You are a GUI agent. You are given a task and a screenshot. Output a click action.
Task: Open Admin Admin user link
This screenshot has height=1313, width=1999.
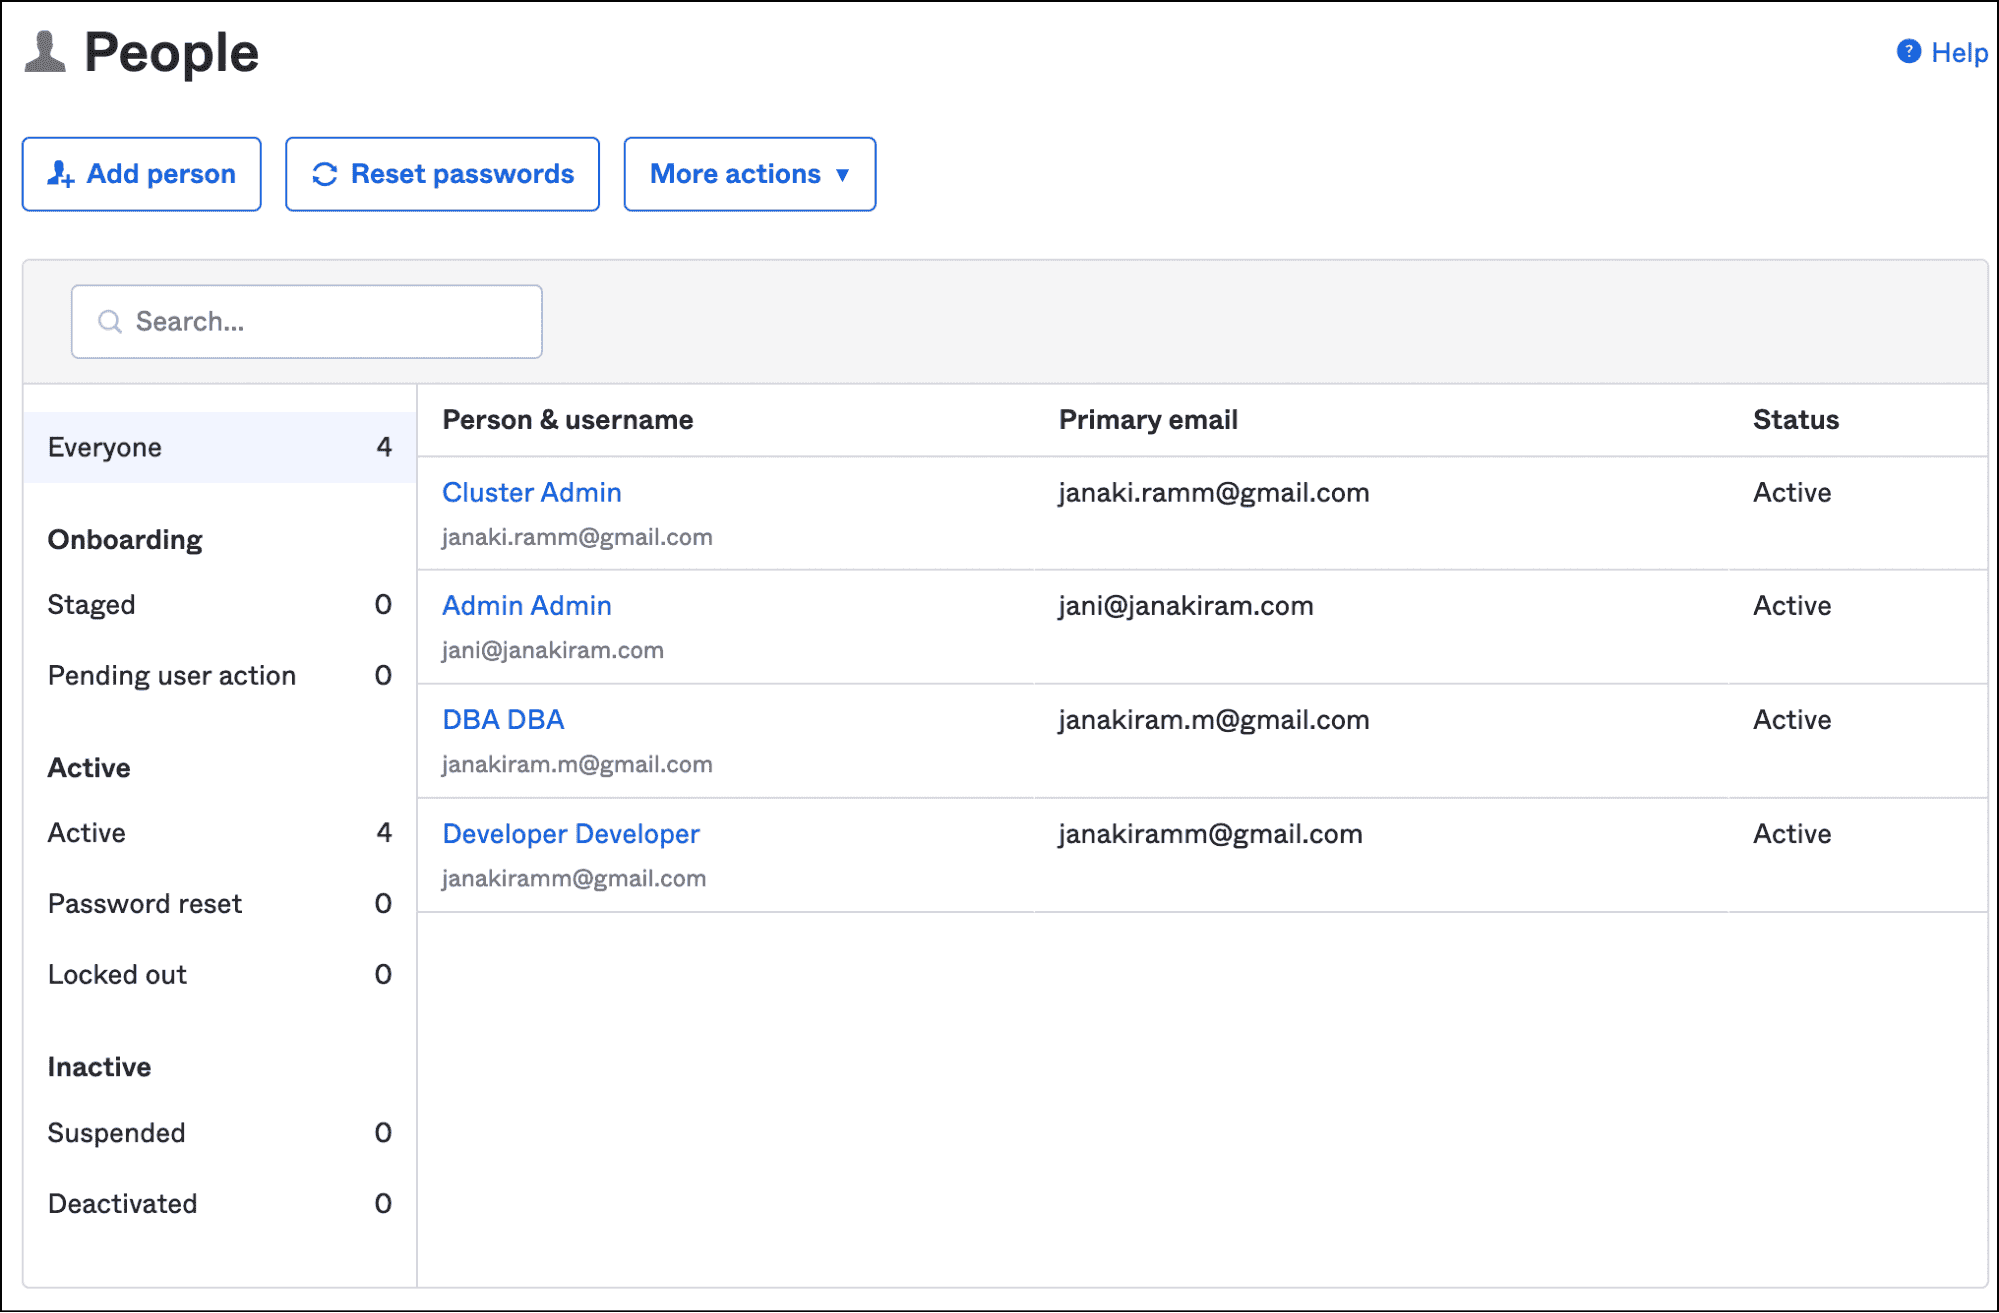[526, 606]
